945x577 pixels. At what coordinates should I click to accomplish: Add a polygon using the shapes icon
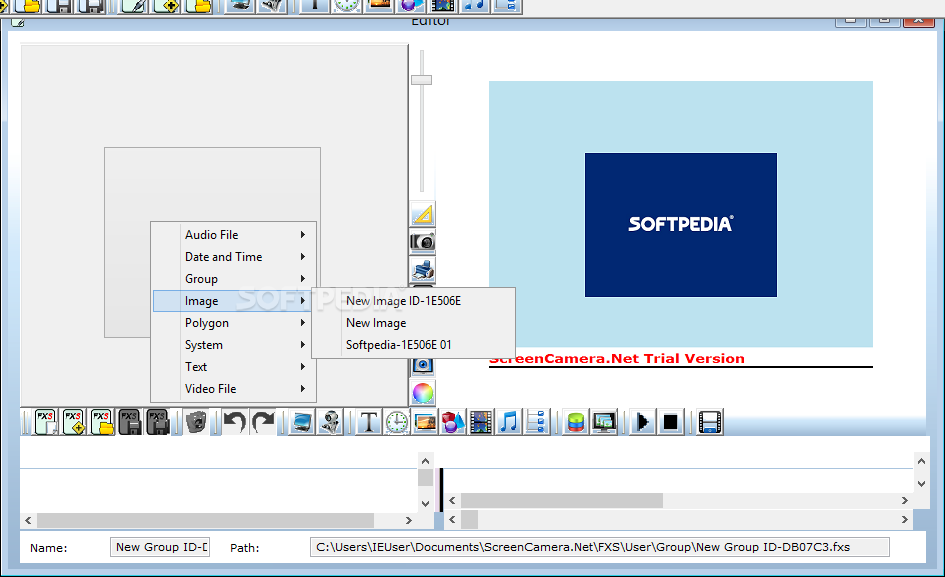(453, 422)
